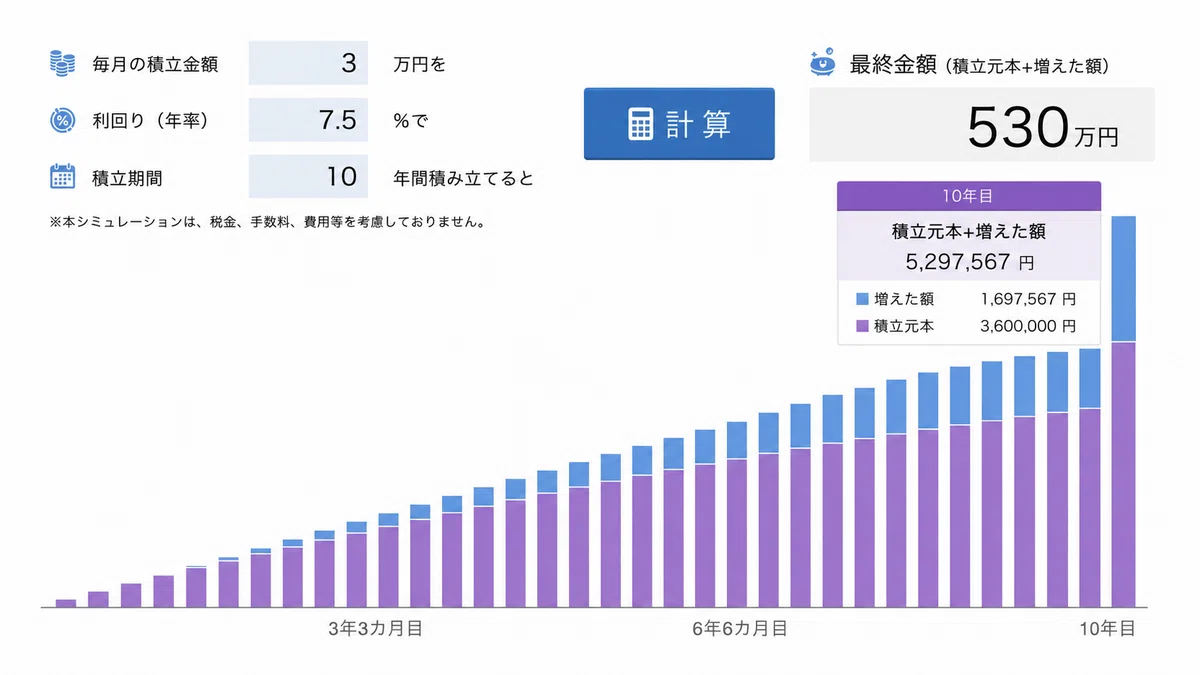Click the 3年3カ月目 axis label
This screenshot has height=675, width=1200.
pos(374,629)
